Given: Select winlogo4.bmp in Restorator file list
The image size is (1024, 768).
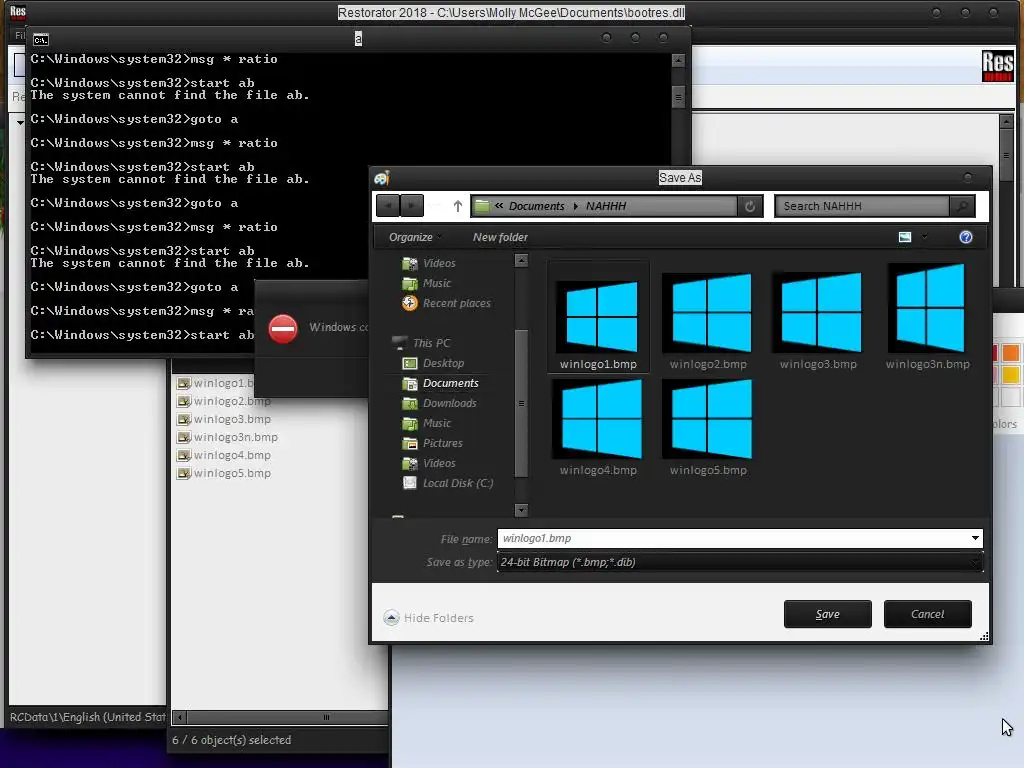Looking at the screenshot, I should (x=224, y=455).
